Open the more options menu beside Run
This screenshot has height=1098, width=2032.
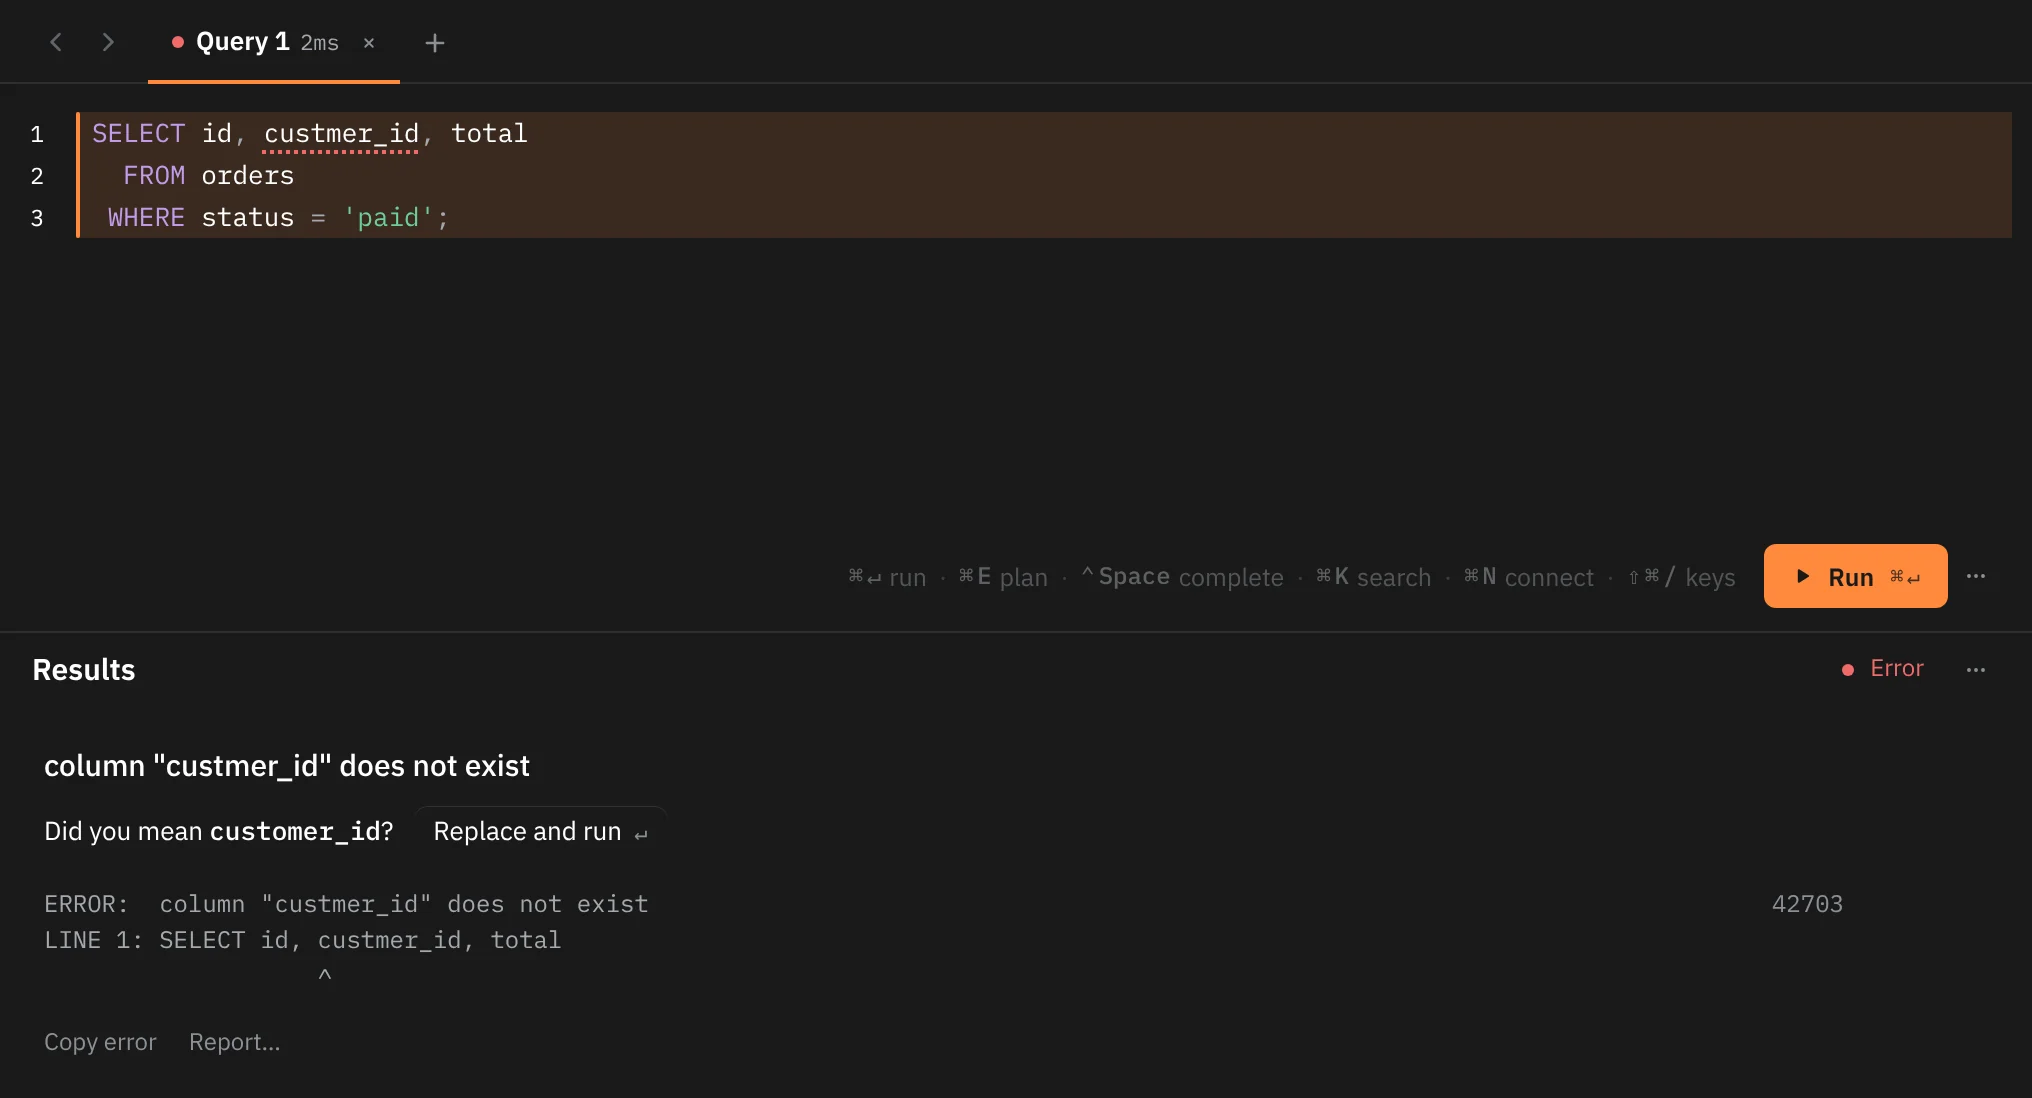(1976, 576)
